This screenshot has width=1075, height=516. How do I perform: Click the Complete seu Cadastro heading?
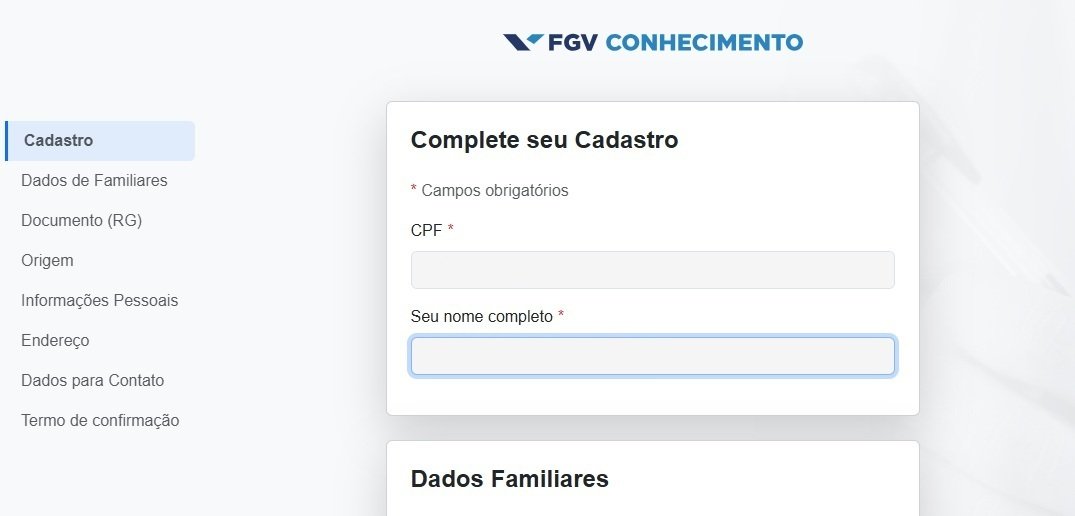(x=544, y=140)
